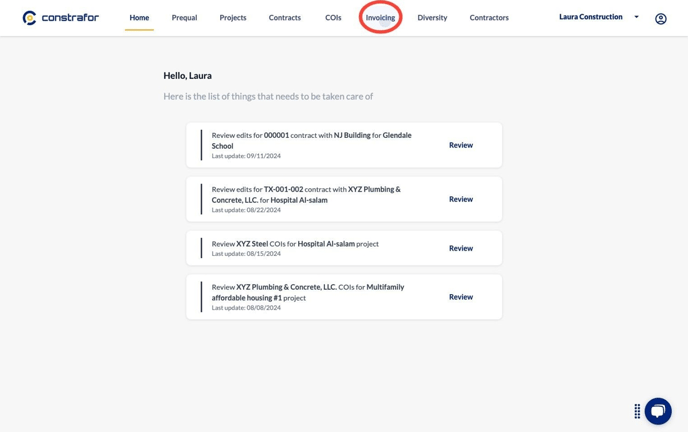Image resolution: width=688 pixels, height=432 pixels.
Task: Open the Contracts tab
Action: [285, 18]
